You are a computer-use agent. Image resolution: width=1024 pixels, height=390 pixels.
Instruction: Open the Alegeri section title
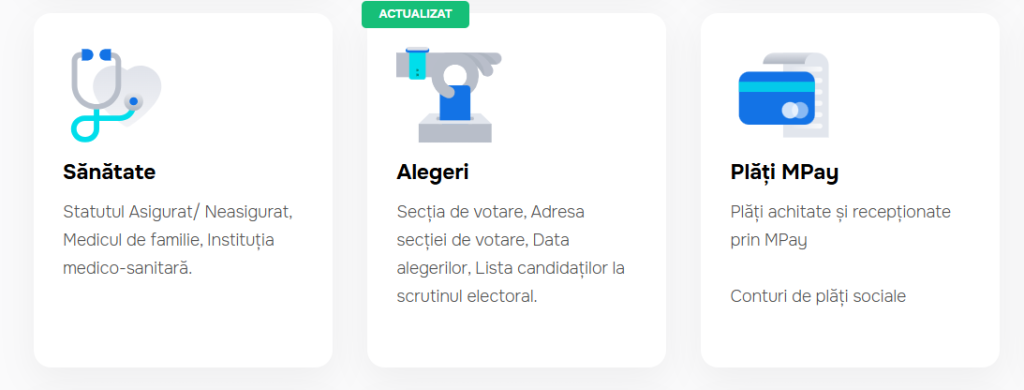[x=432, y=172]
